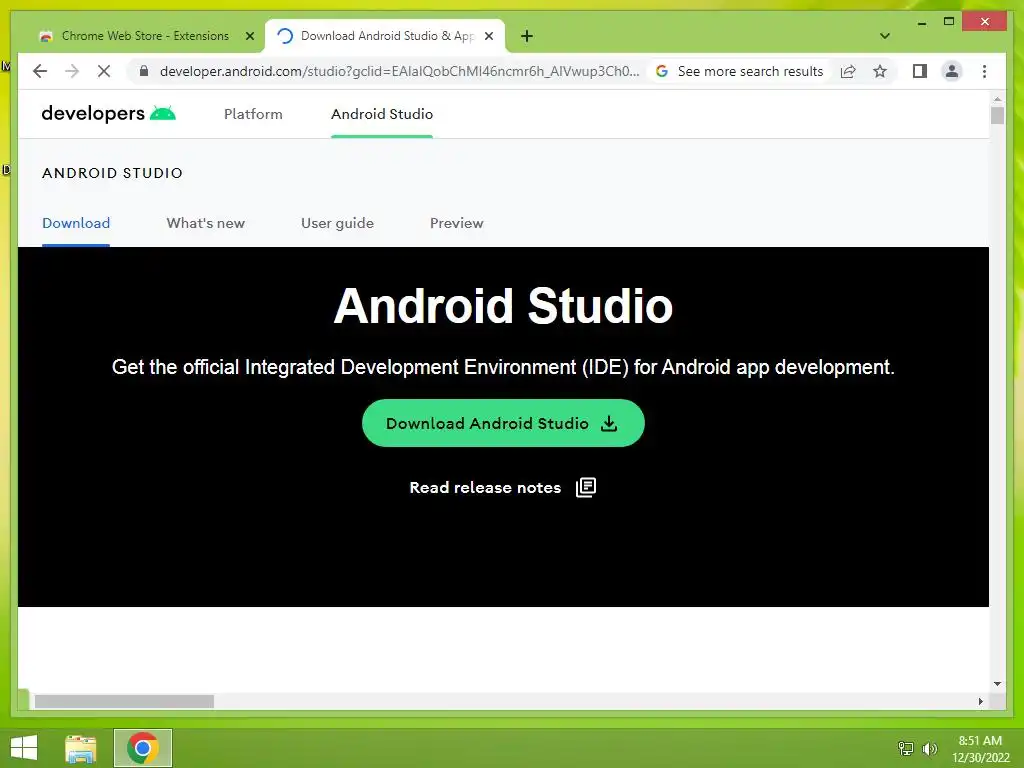Click the vertical scrollbar up arrow
The width and height of the screenshot is (1024, 768).
[x=997, y=99]
